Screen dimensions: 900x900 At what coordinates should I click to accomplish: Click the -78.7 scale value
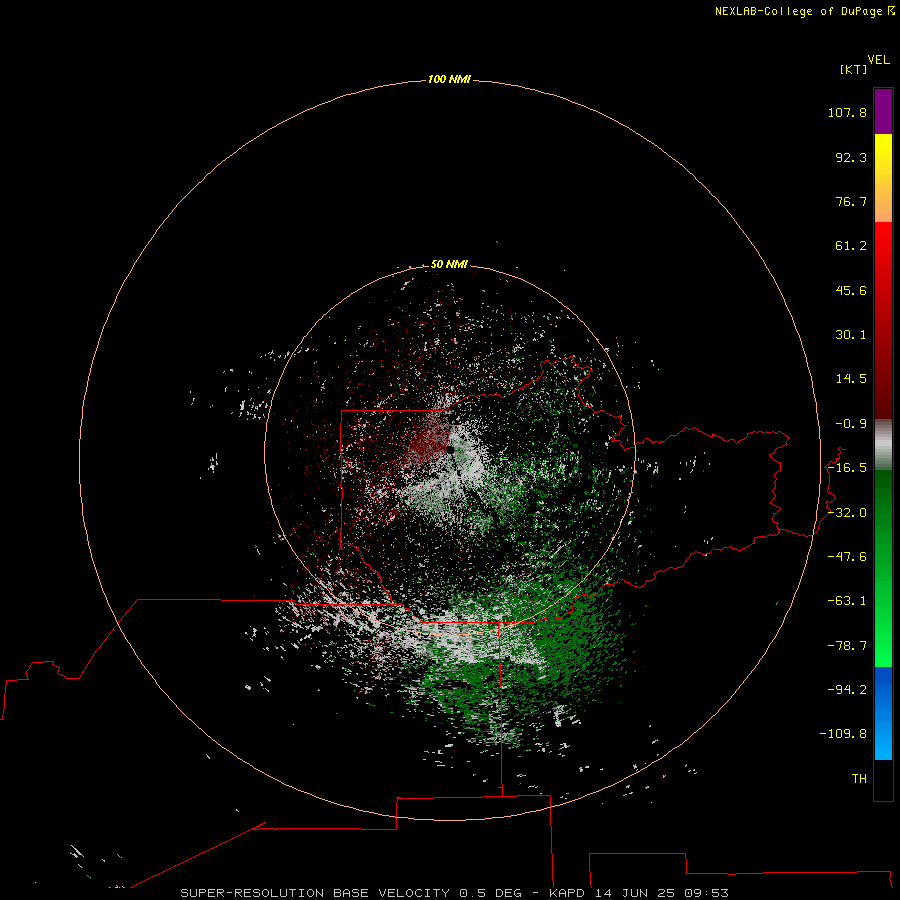(847, 646)
